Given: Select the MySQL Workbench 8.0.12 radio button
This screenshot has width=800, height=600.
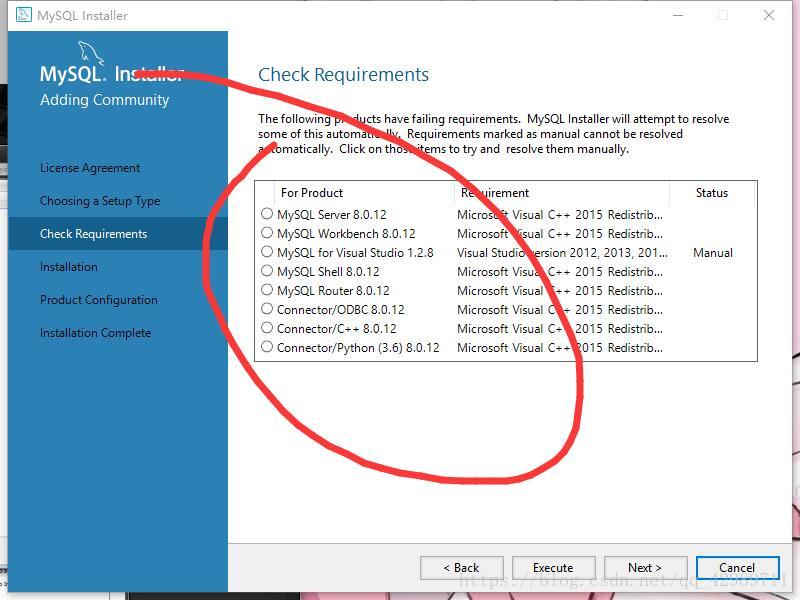Looking at the screenshot, I should point(267,233).
